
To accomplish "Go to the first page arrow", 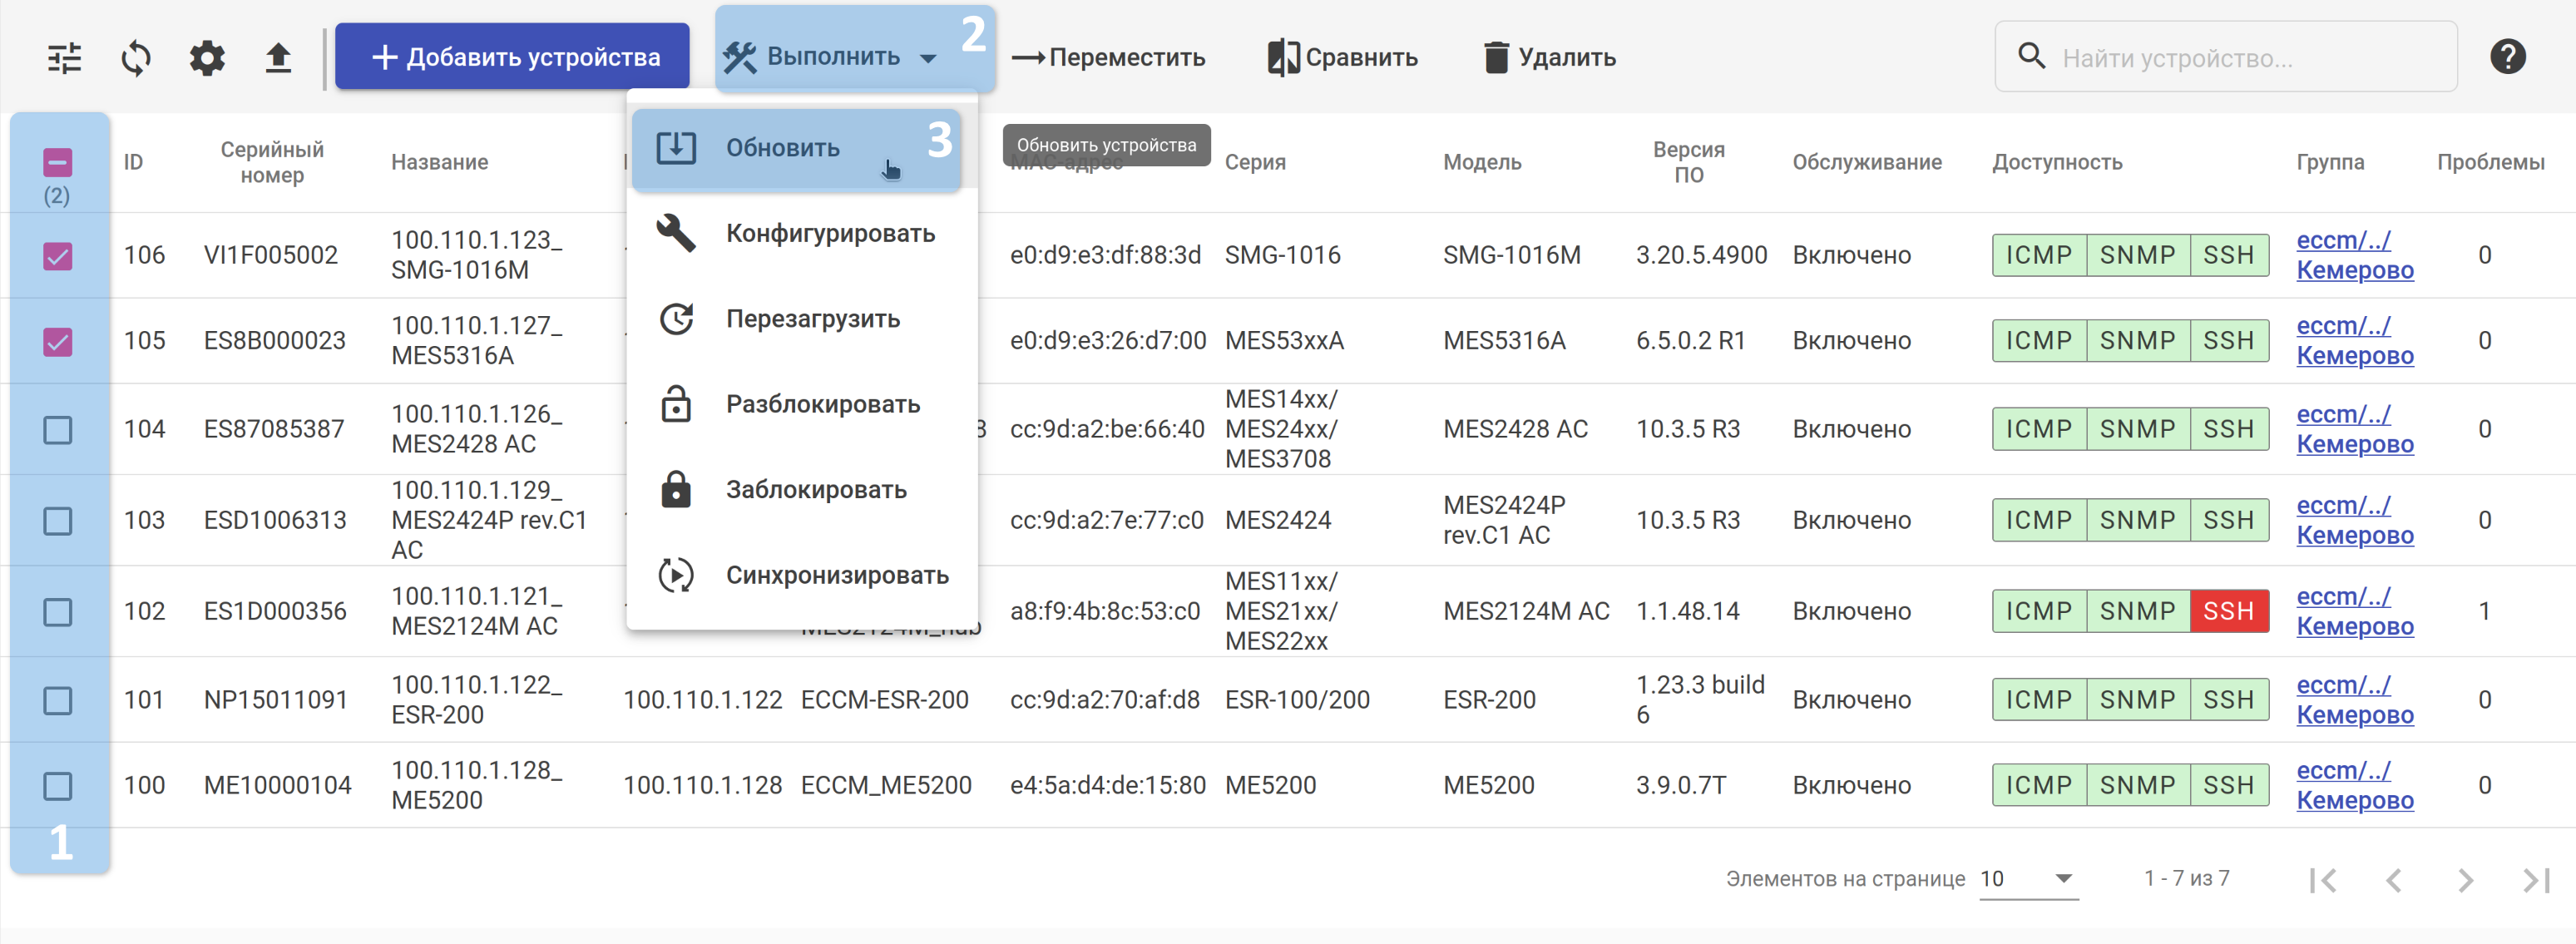I will click(2323, 880).
